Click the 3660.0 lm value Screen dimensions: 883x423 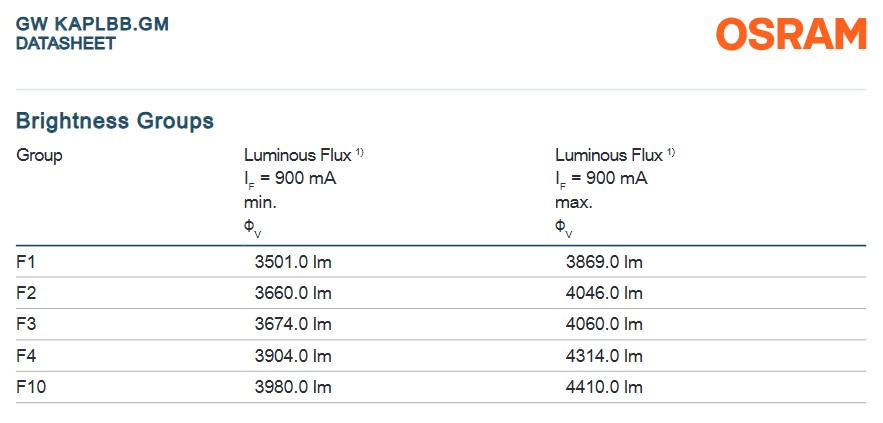tap(293, 293)
